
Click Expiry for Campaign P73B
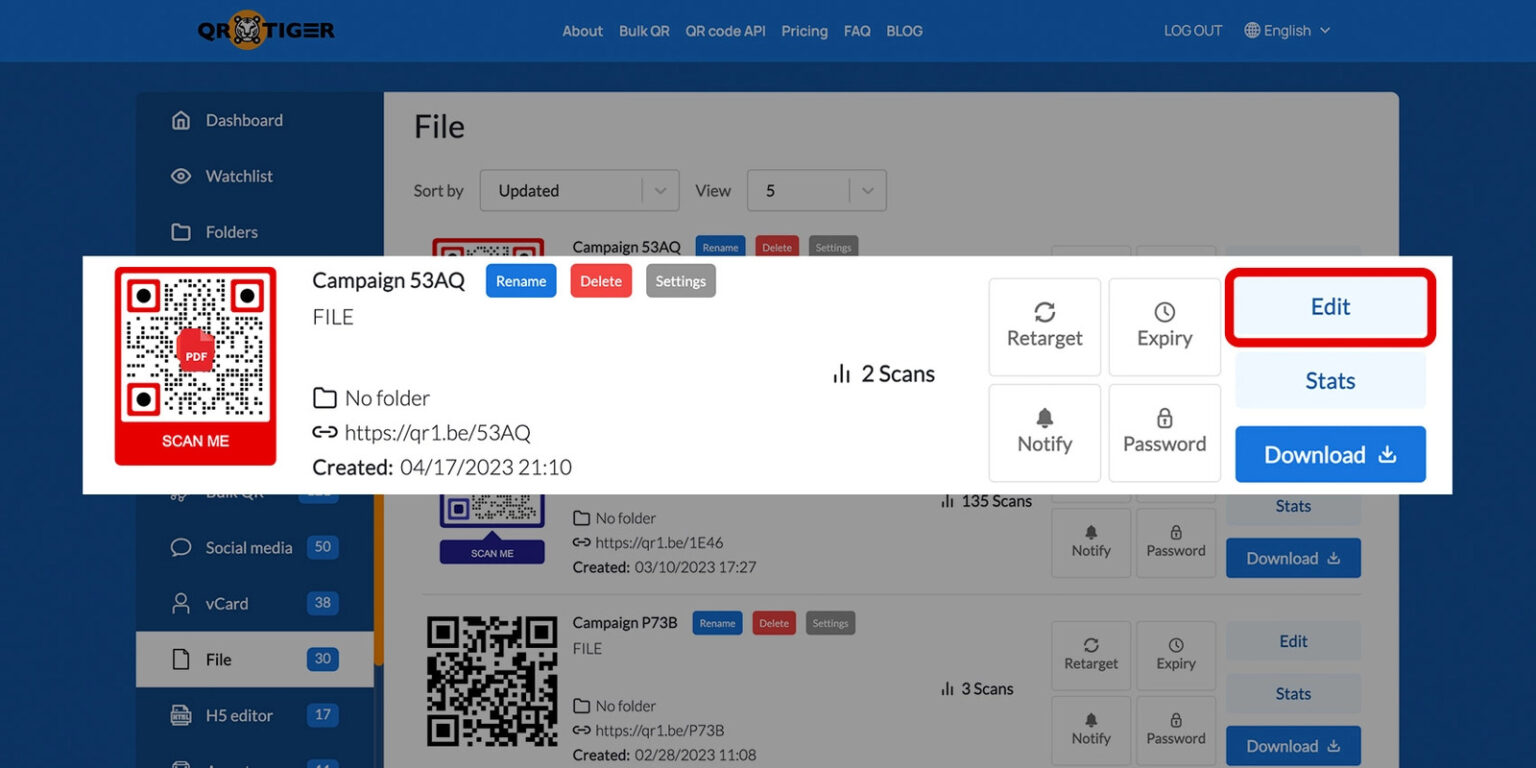click(1176, 655)
